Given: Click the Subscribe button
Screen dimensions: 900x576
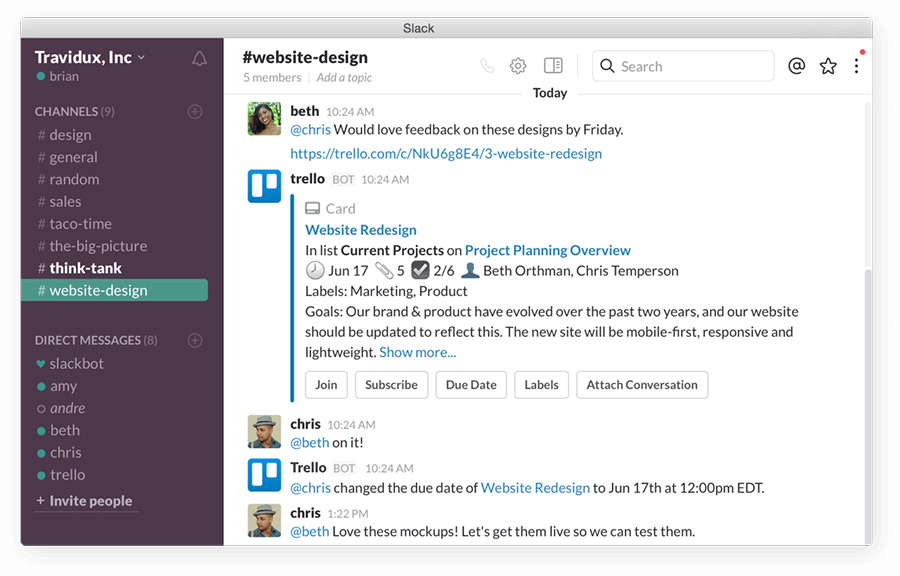Looking at the screenshot, I should click(391, 384).
